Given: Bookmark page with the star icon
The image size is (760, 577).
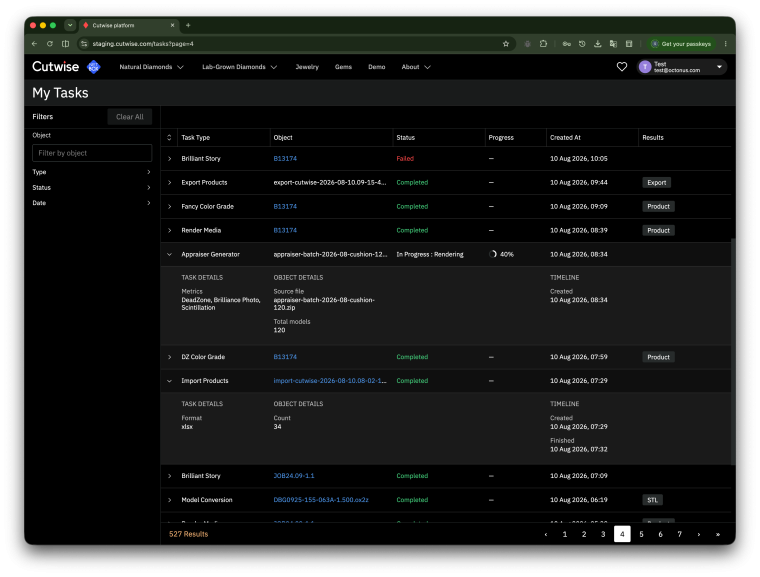Looking at the screenshot, I should coord(506,44).
